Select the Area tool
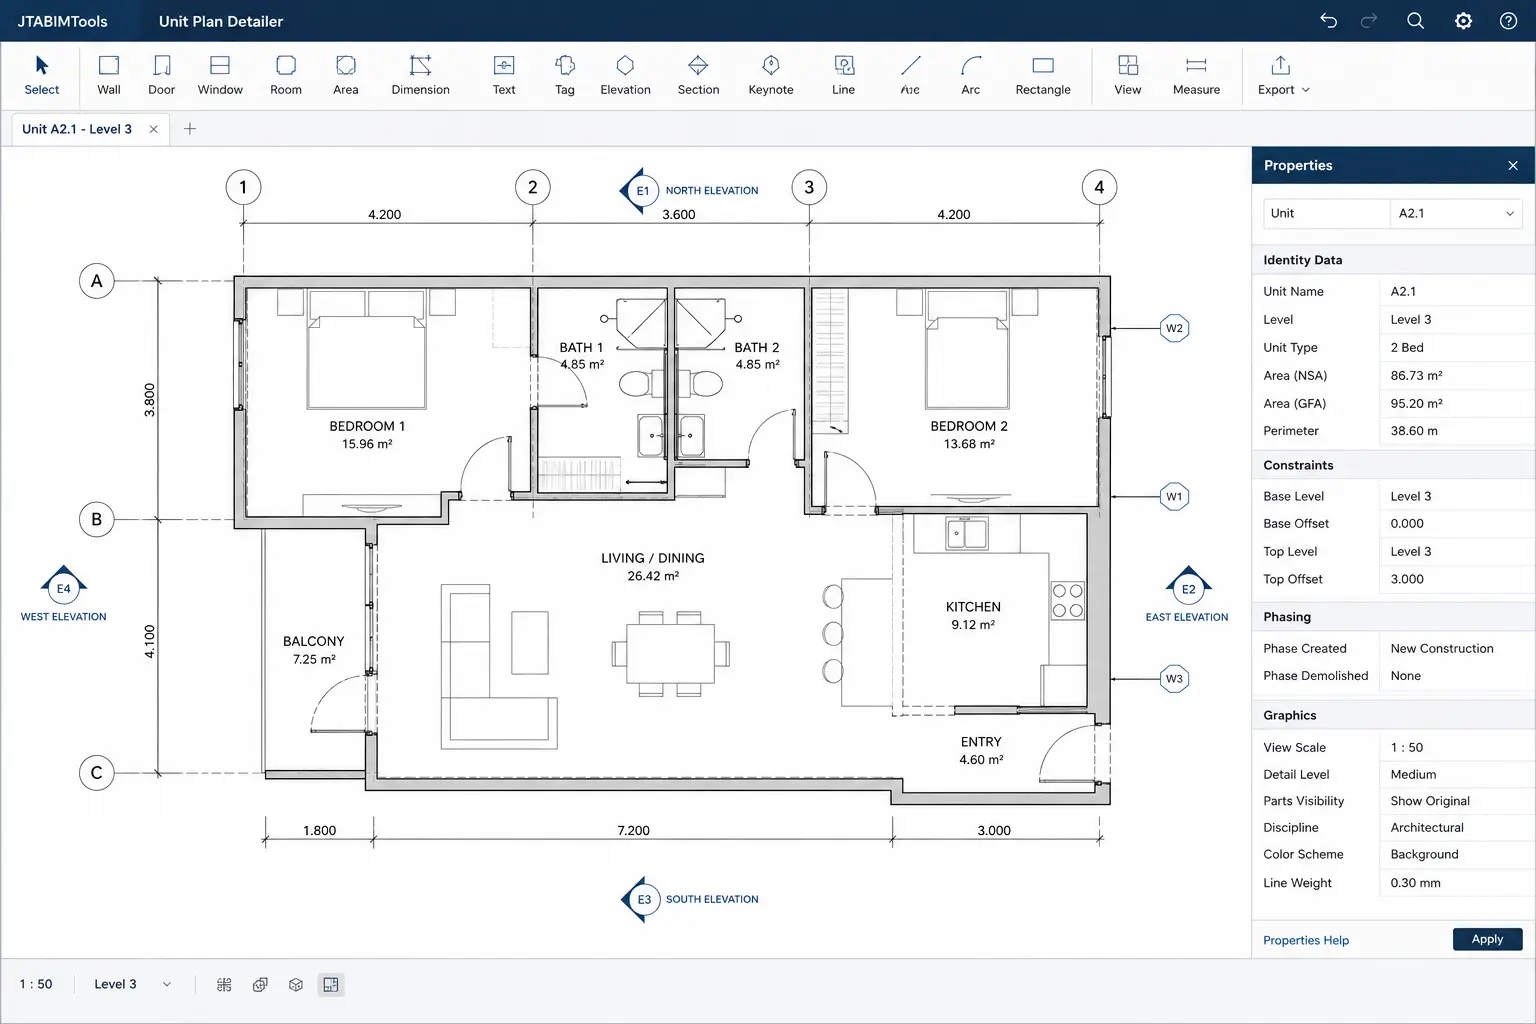 pyautogui.click(x=346, y=75)
